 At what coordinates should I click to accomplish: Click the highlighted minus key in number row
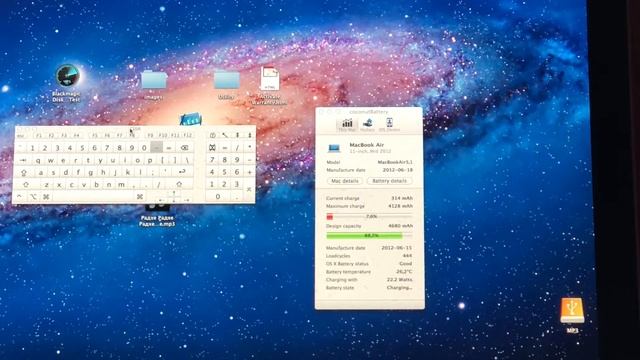pos(156,148)
